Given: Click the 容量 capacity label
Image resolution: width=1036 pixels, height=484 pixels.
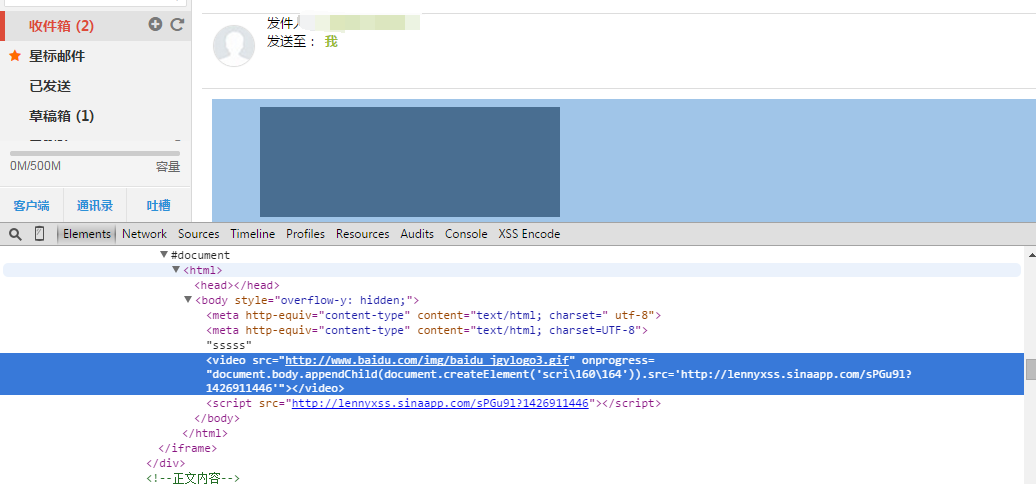Looking at the screenshot, I should (x=168, y=166).
